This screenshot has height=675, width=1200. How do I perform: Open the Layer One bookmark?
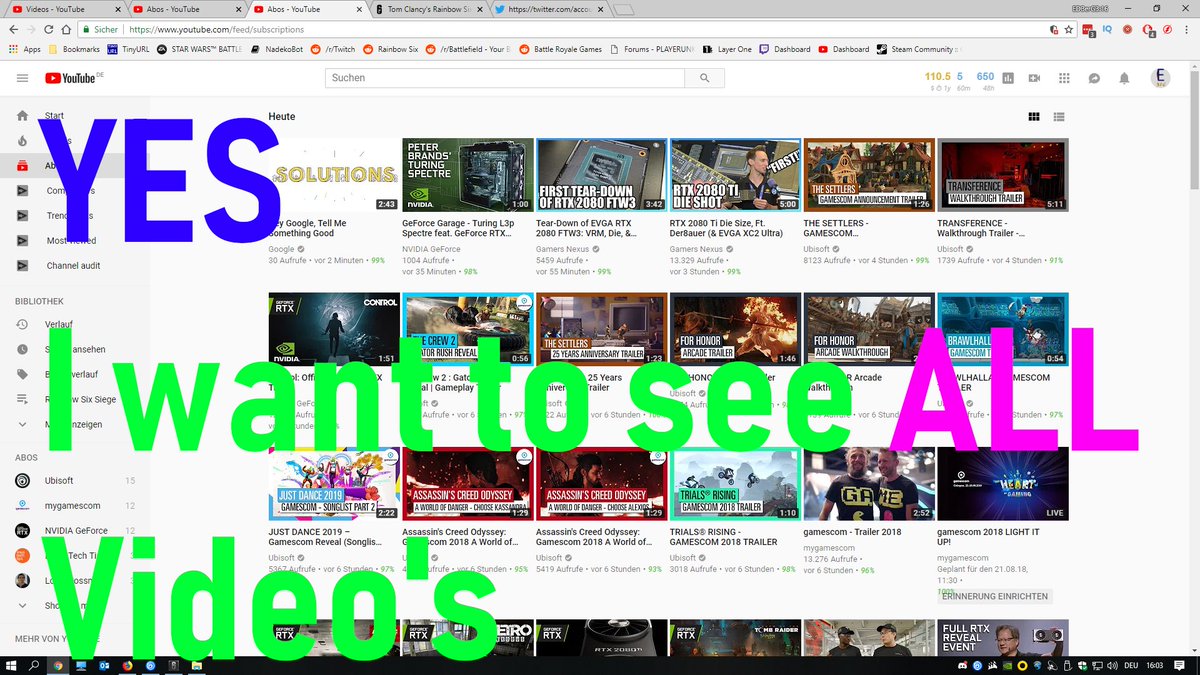(x=727, y=49)
